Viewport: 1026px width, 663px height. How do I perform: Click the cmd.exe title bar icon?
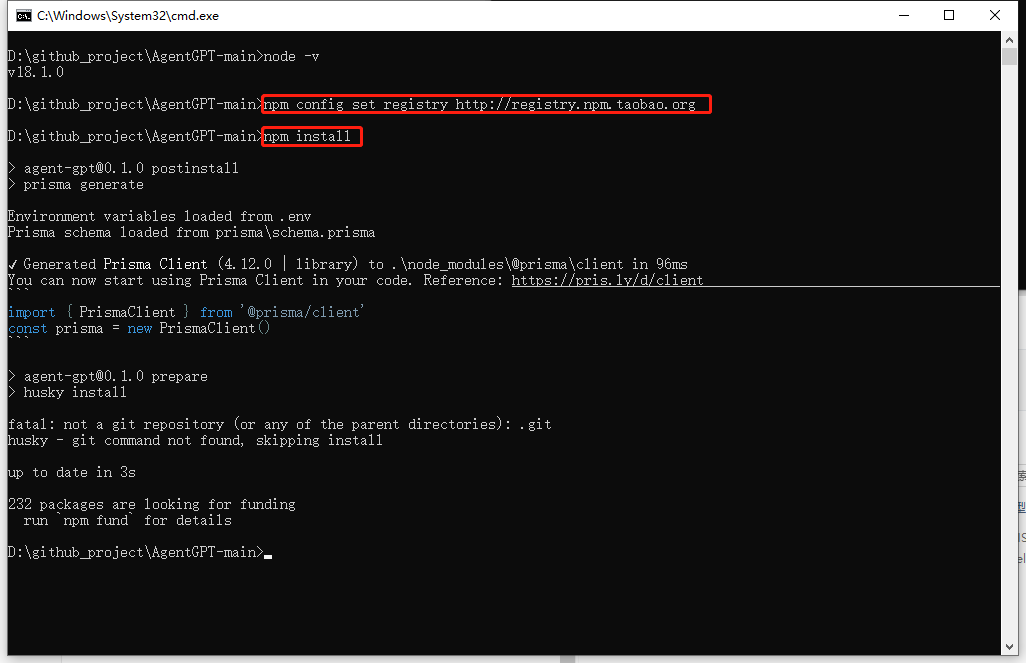coord(24,16)
